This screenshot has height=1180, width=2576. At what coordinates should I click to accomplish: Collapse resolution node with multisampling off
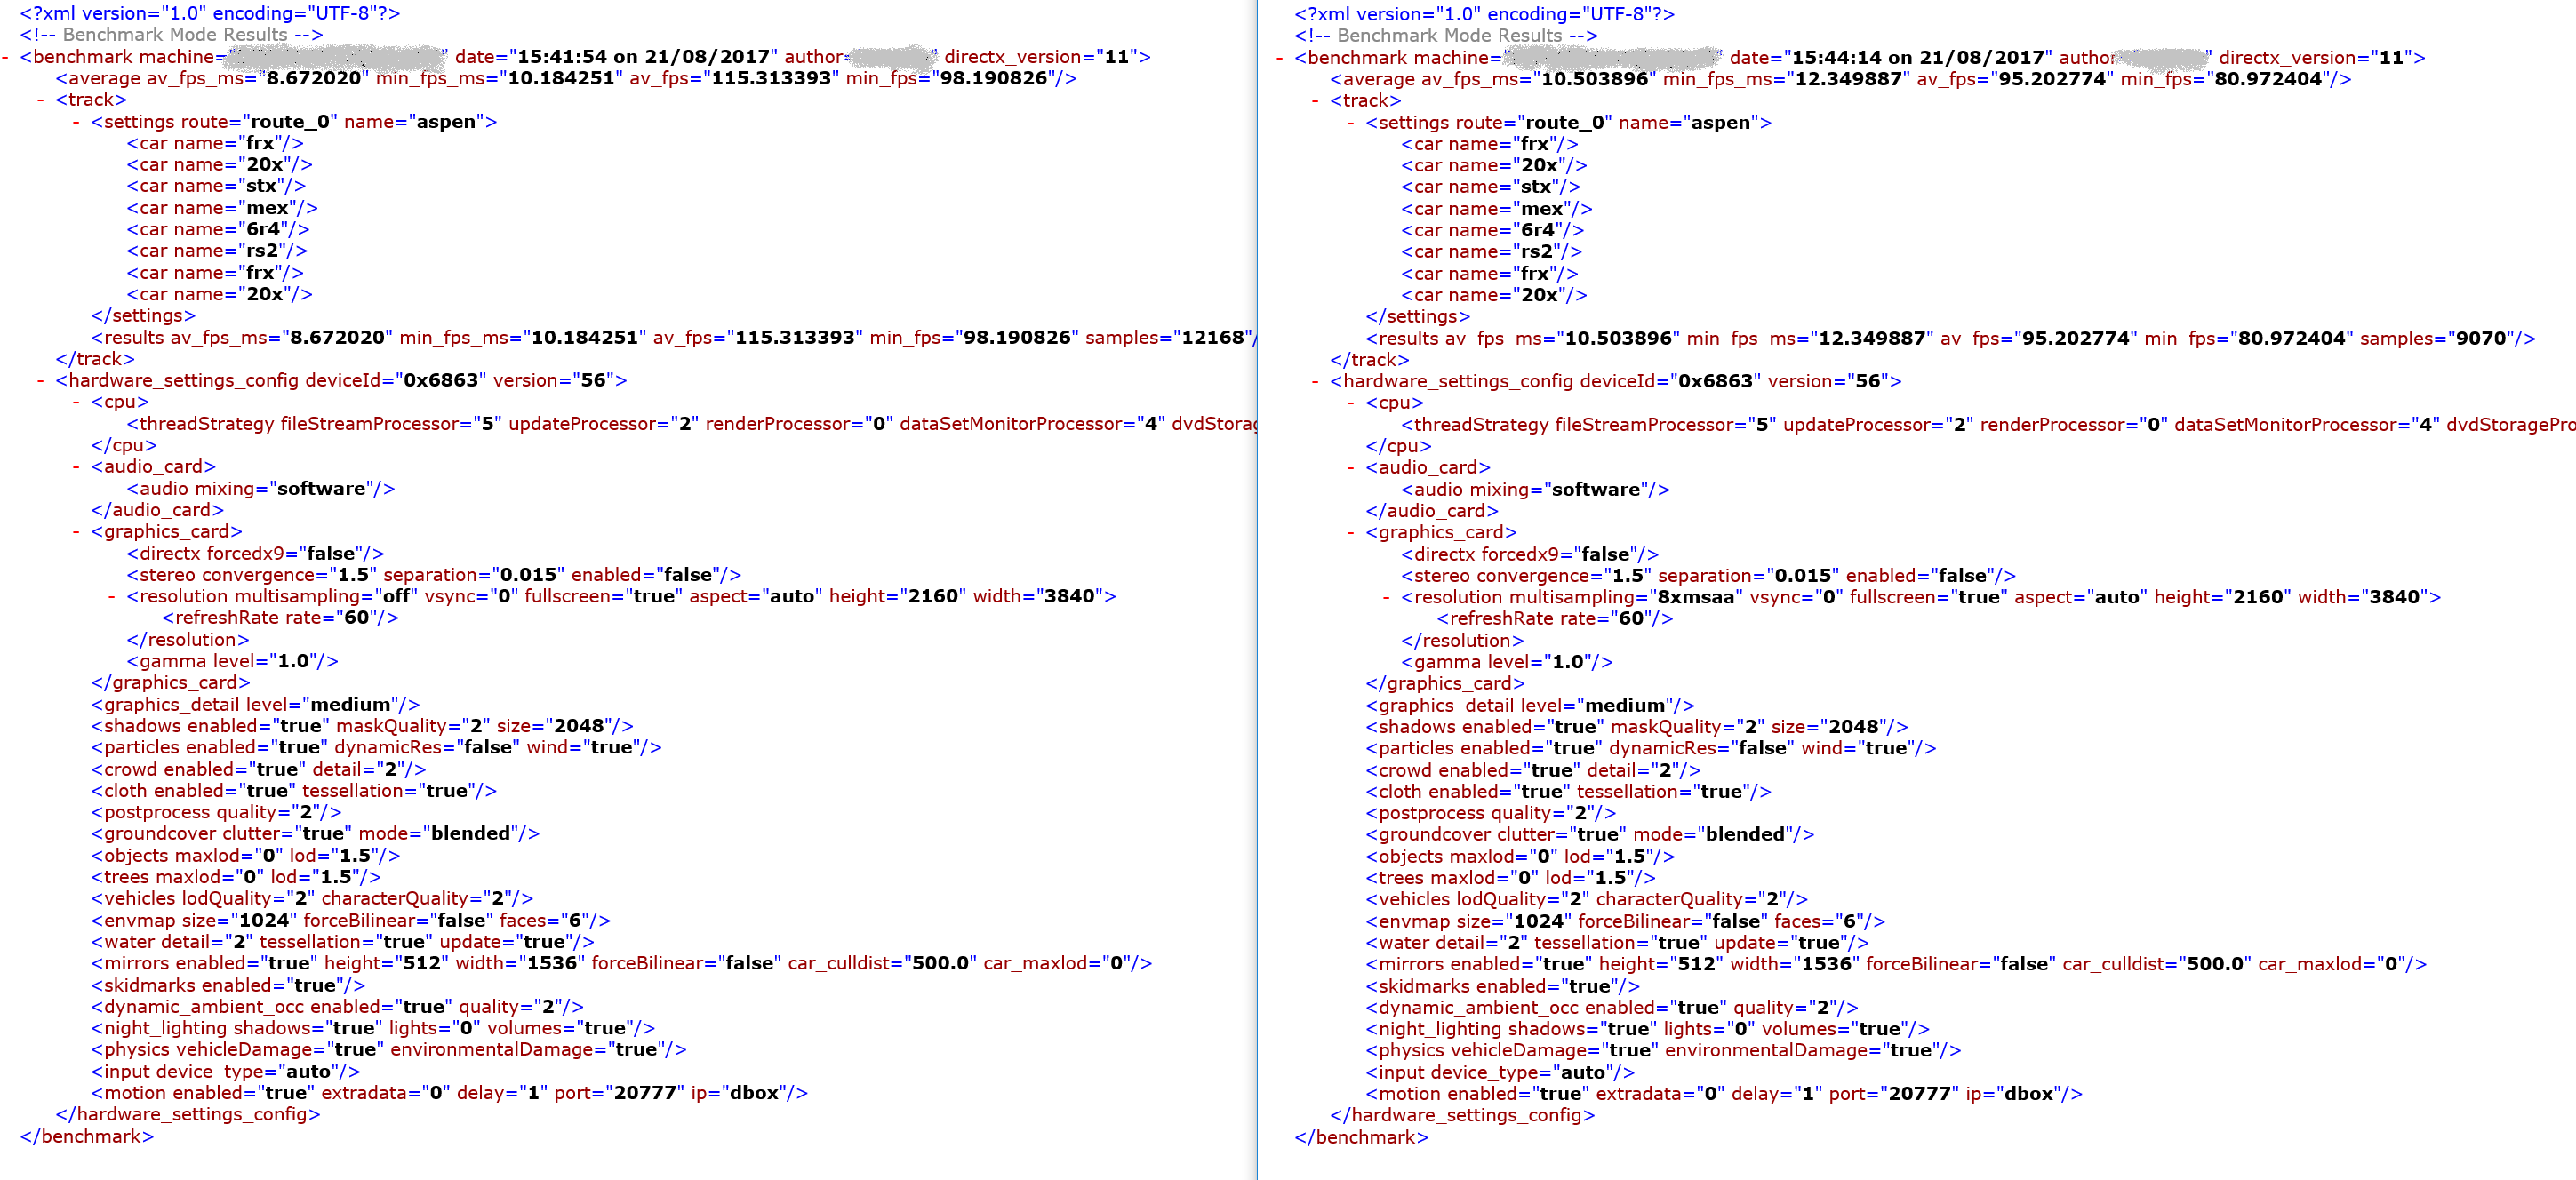coord(113,597)
